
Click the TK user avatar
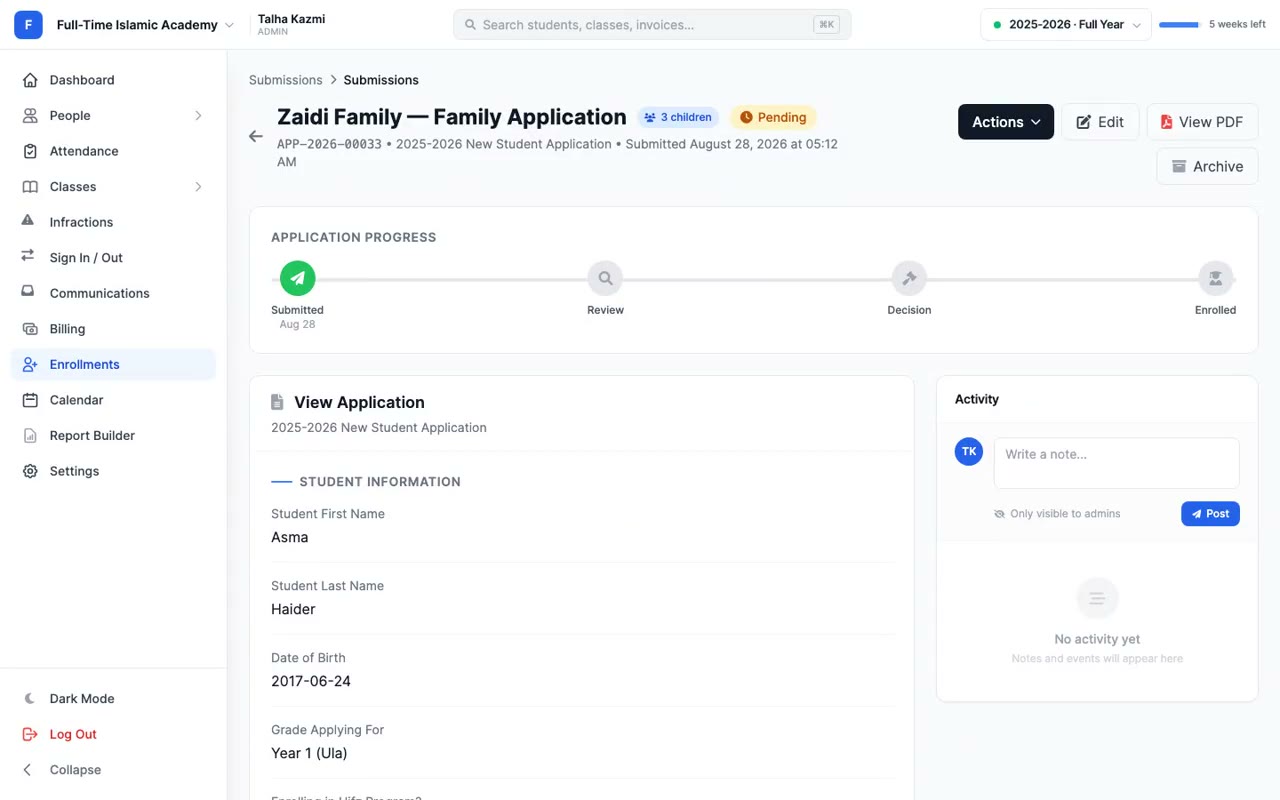[x=969, y=452]
